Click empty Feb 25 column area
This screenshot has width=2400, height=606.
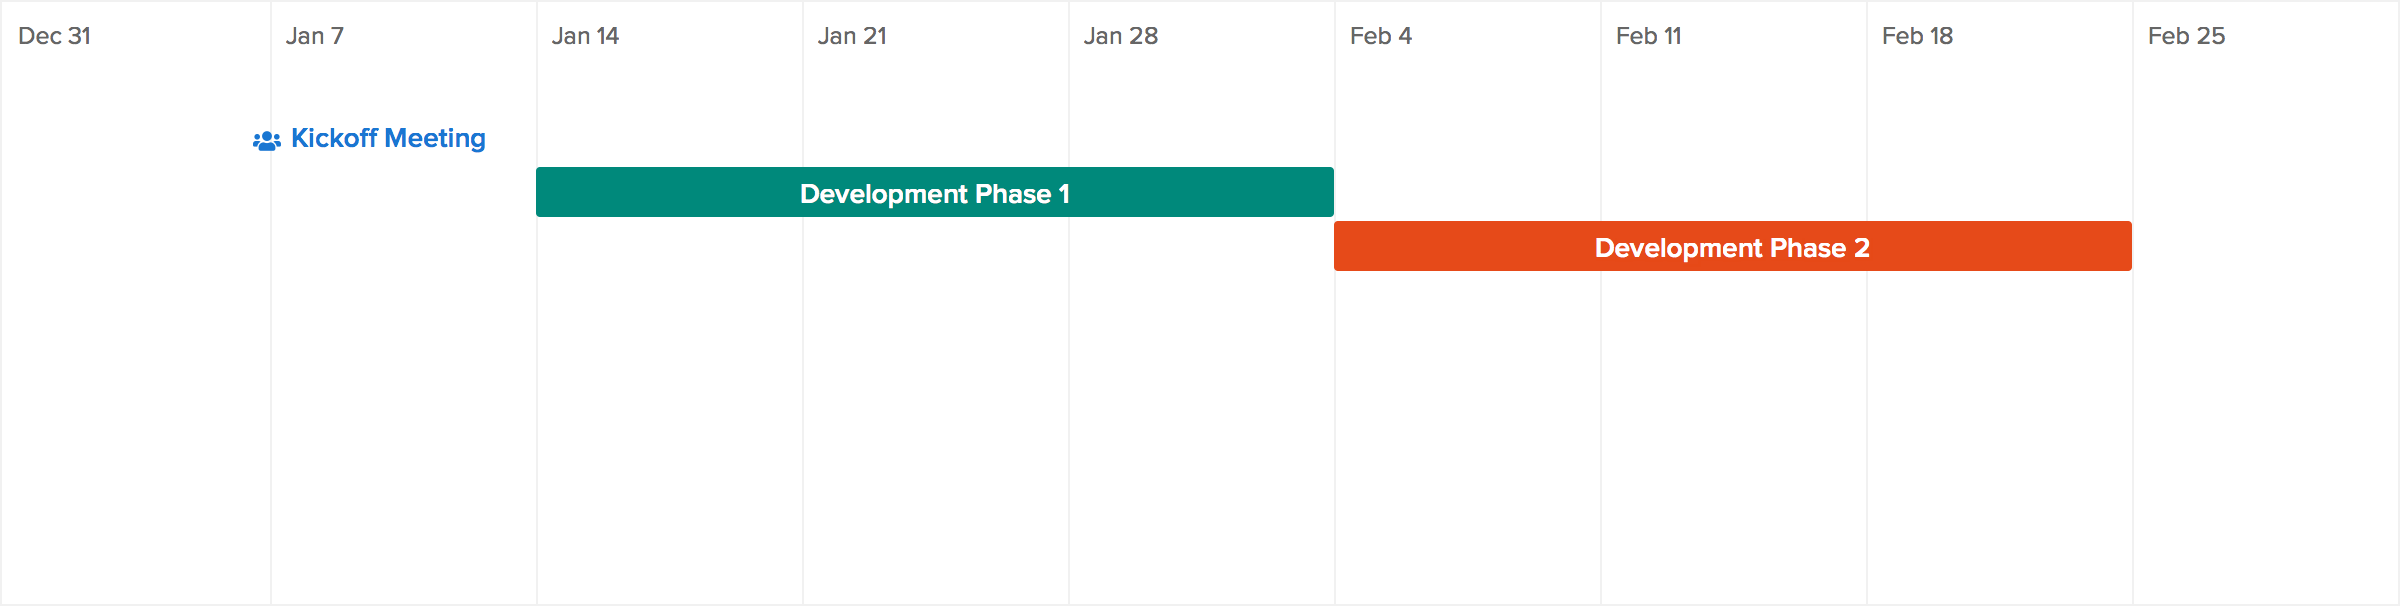coord(2266,400)
